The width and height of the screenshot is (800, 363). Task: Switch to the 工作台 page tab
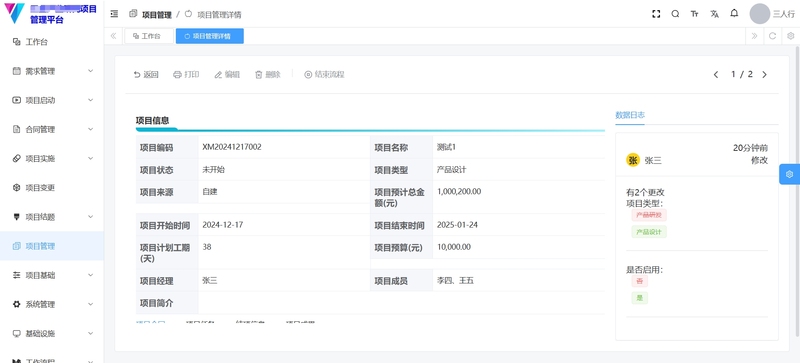pyautogui.click(x=149, y=36)
